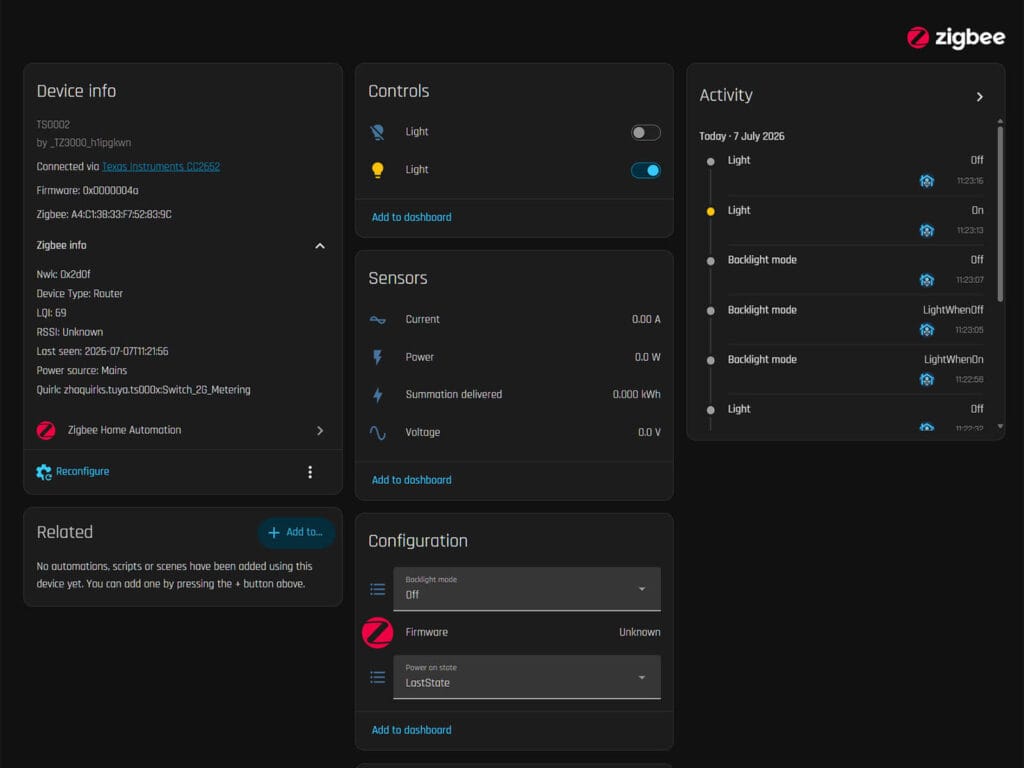
Task: Open the Power on state dropdown
Action: [x=527, y=677]
